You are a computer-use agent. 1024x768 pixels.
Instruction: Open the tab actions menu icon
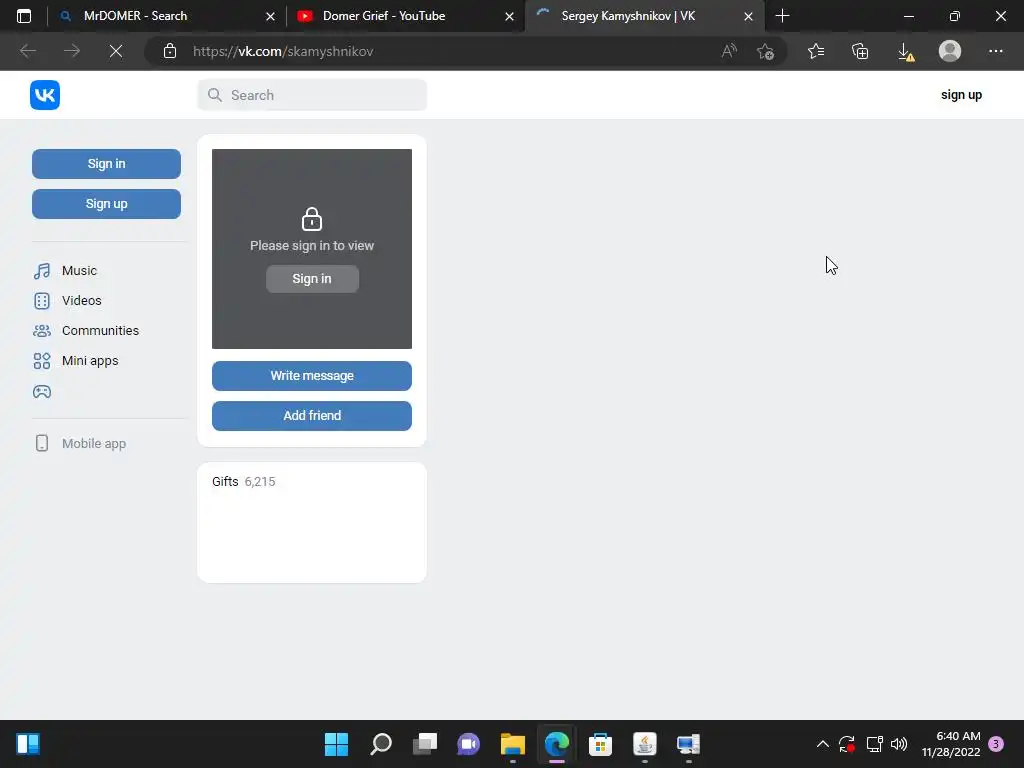point(24,16)
